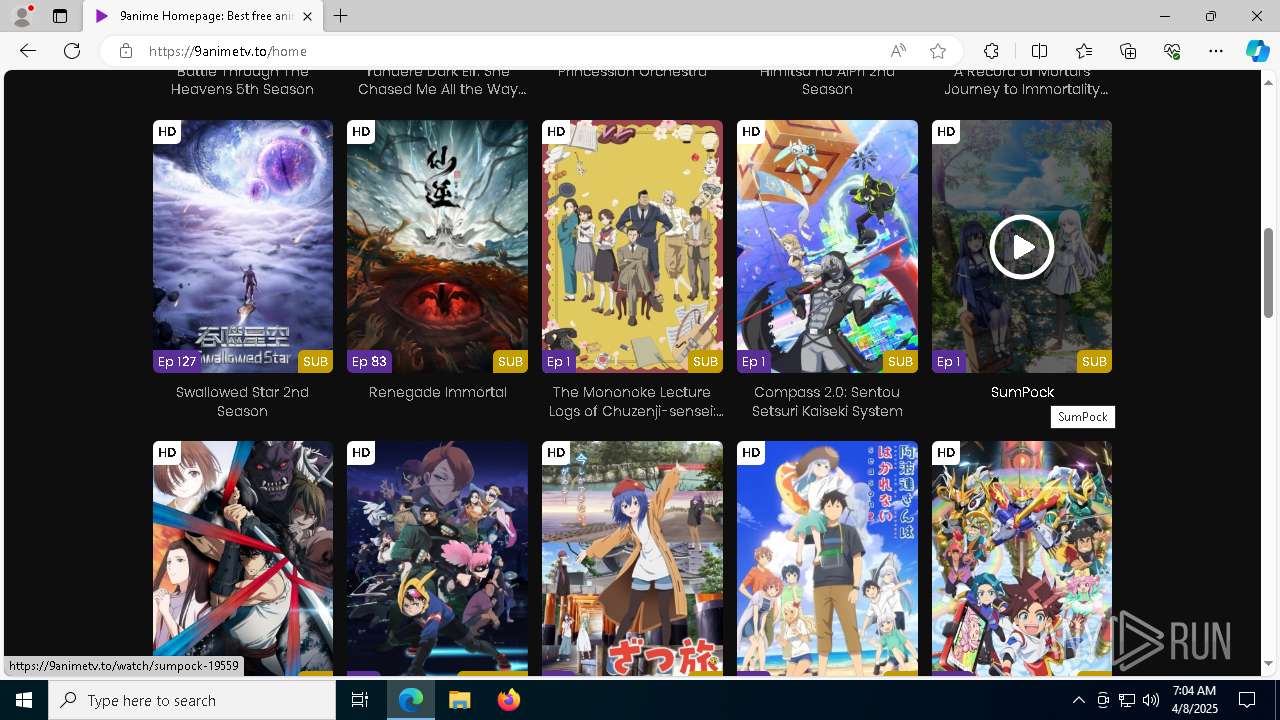
Task: Open tab actions menu icon
Action: 60,16
